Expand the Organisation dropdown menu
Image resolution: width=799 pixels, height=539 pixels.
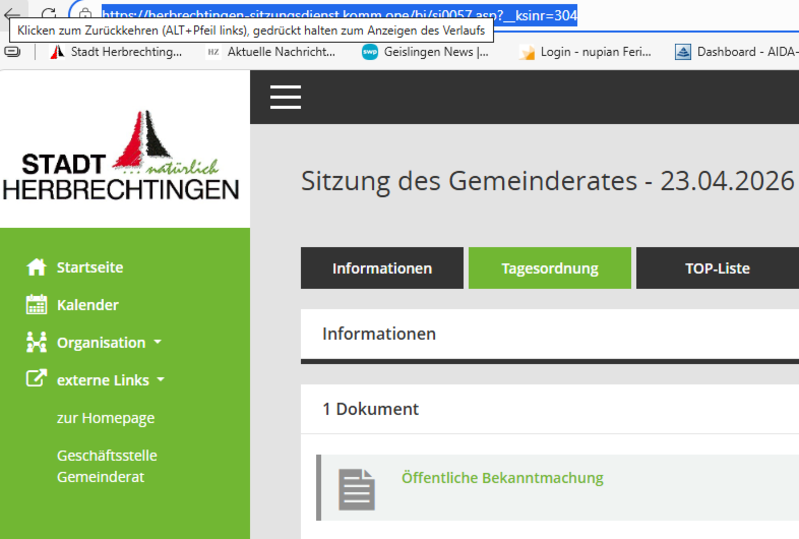click(x=110, y=342)
